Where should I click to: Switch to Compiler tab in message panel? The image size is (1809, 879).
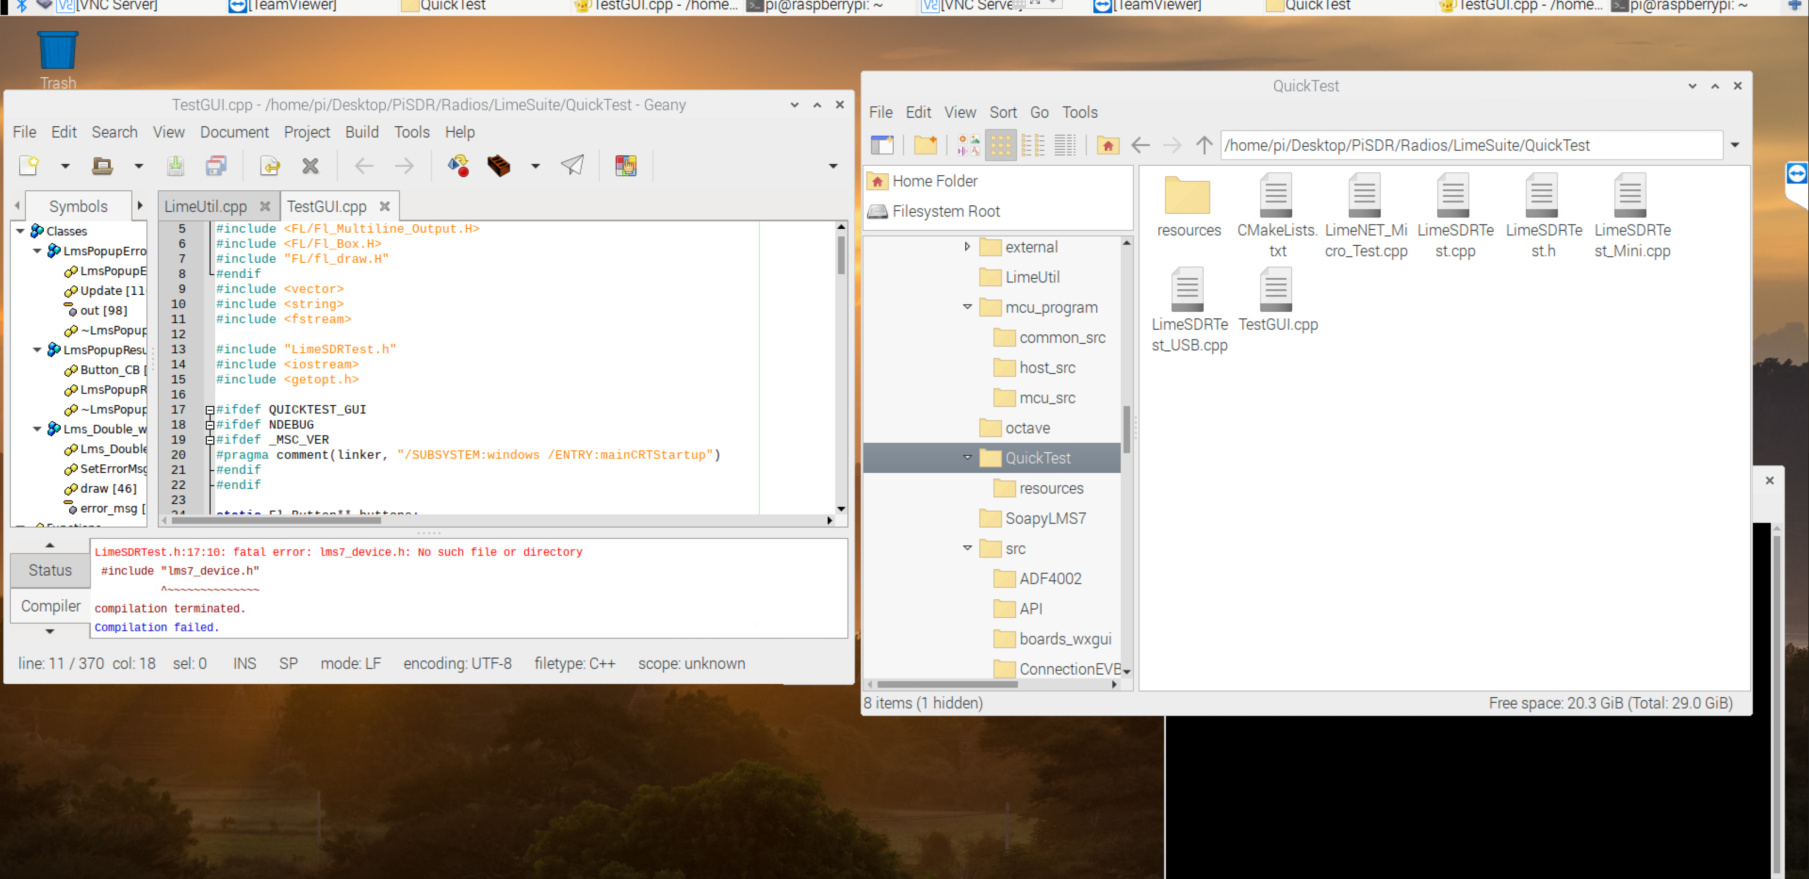pos(50,606)
